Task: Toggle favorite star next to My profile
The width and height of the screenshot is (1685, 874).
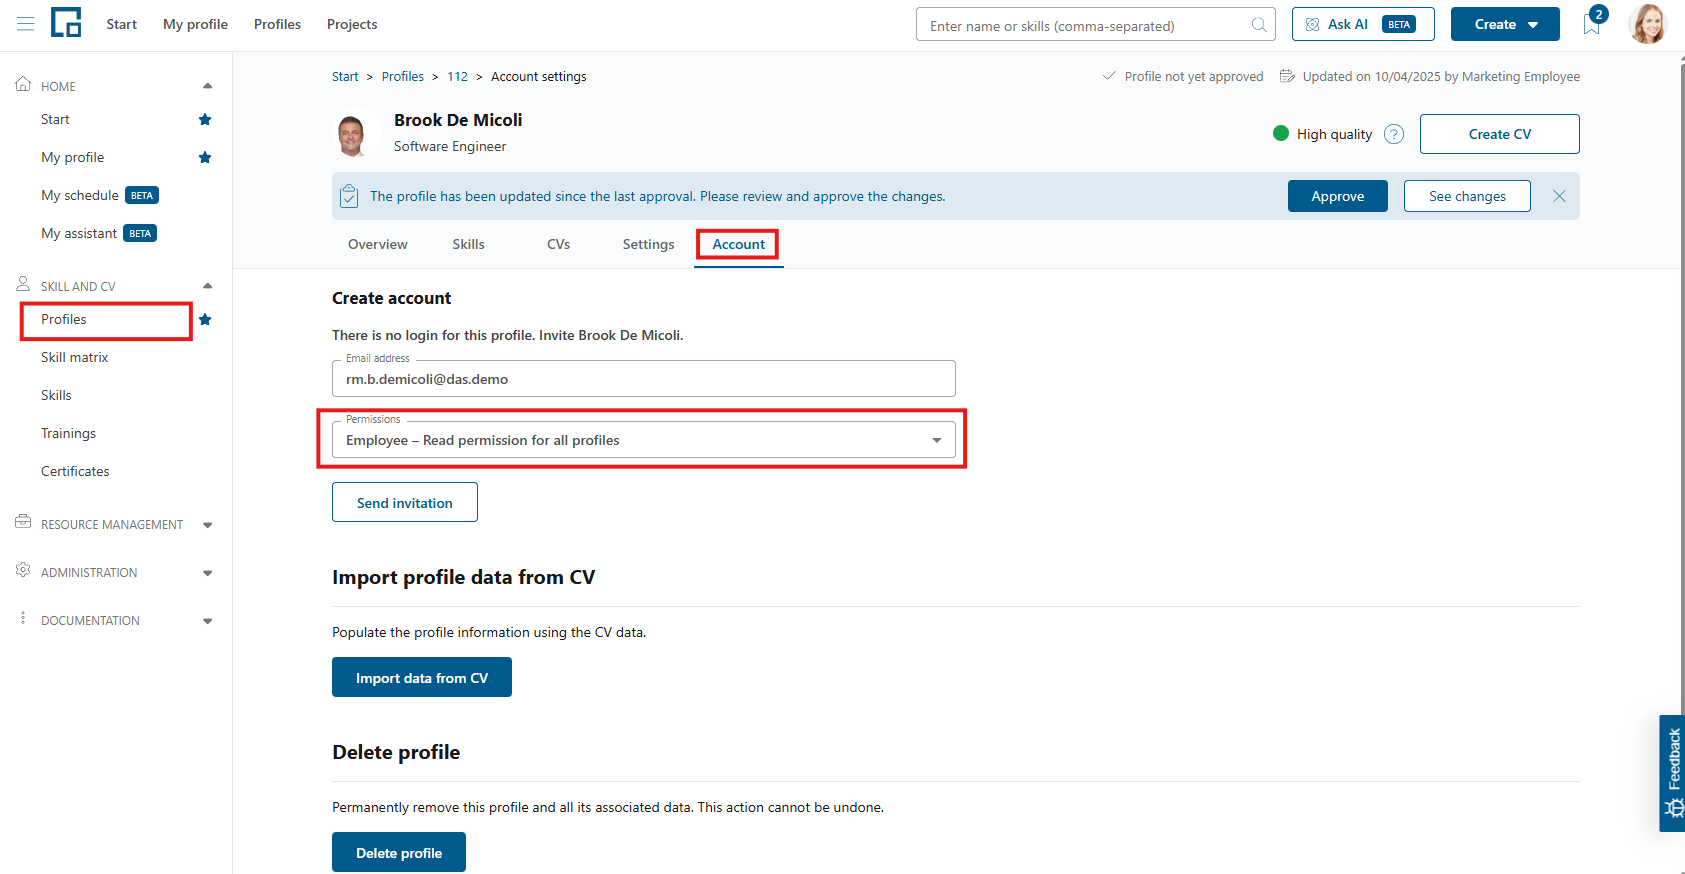Action: point(205,157)
